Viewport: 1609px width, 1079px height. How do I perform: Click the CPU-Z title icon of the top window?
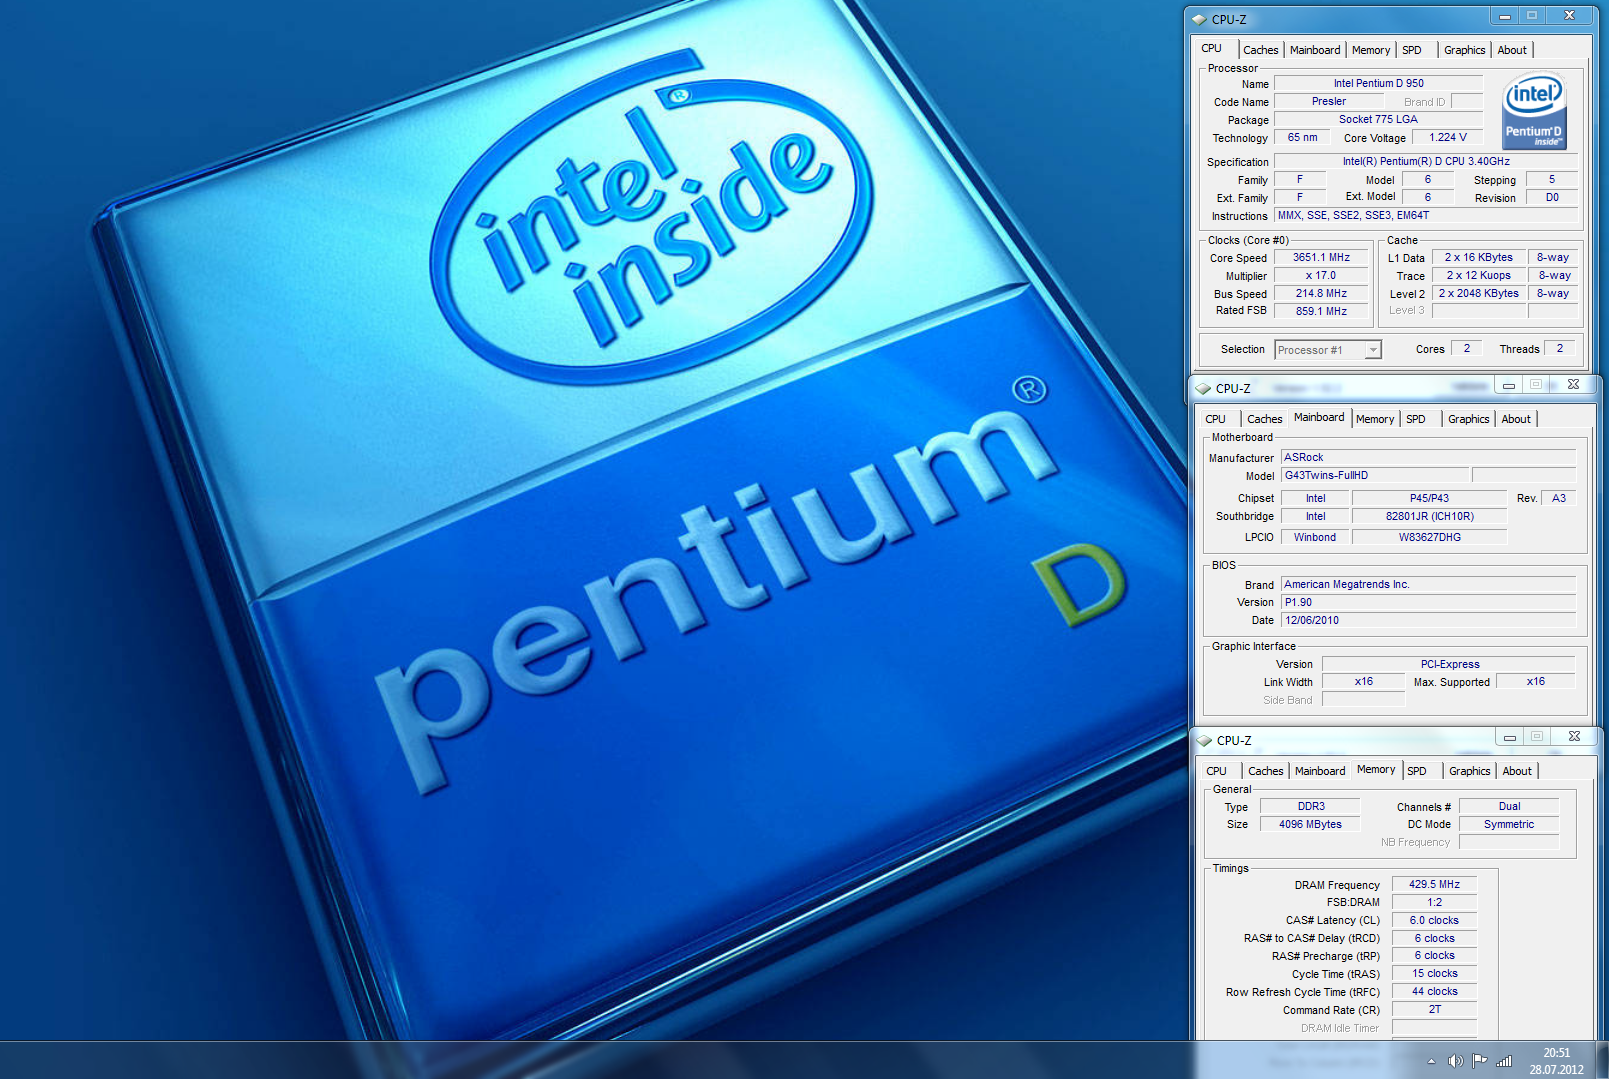click(1199, 19)
